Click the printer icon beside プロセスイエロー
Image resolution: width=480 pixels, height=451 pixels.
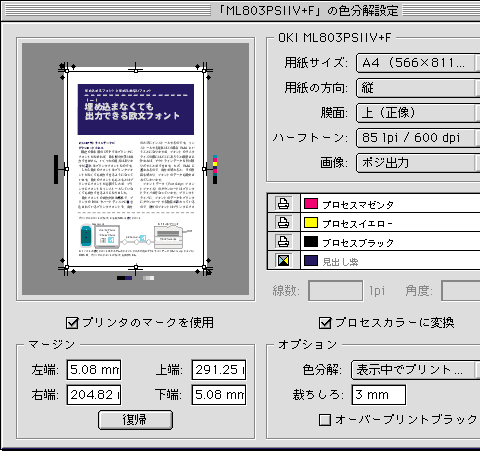click(x=283, y=222)
